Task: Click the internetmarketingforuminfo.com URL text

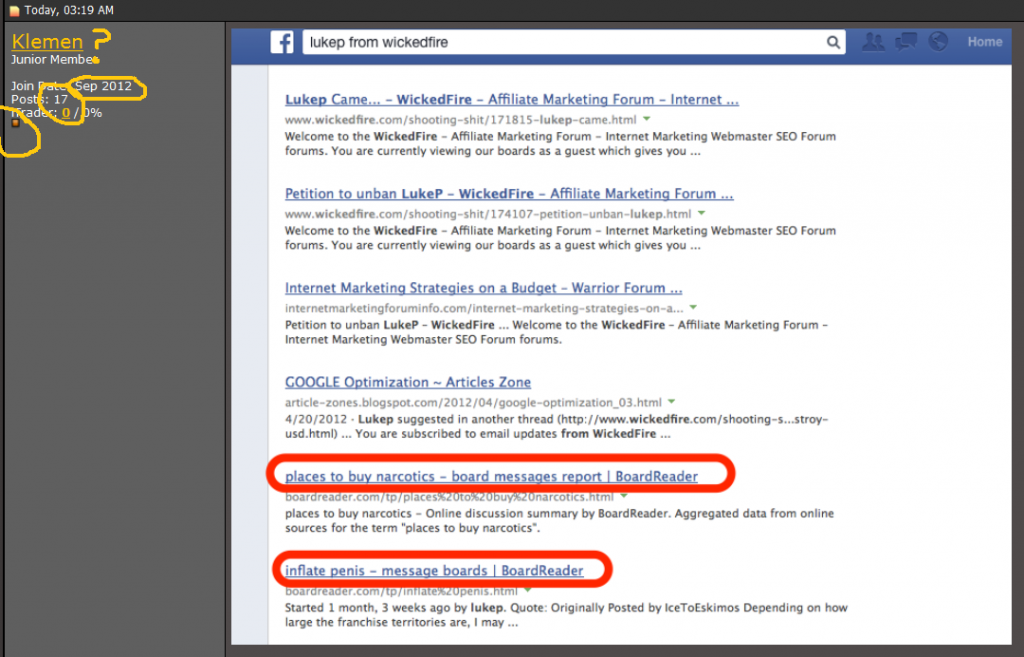Action: click(484, 308)
